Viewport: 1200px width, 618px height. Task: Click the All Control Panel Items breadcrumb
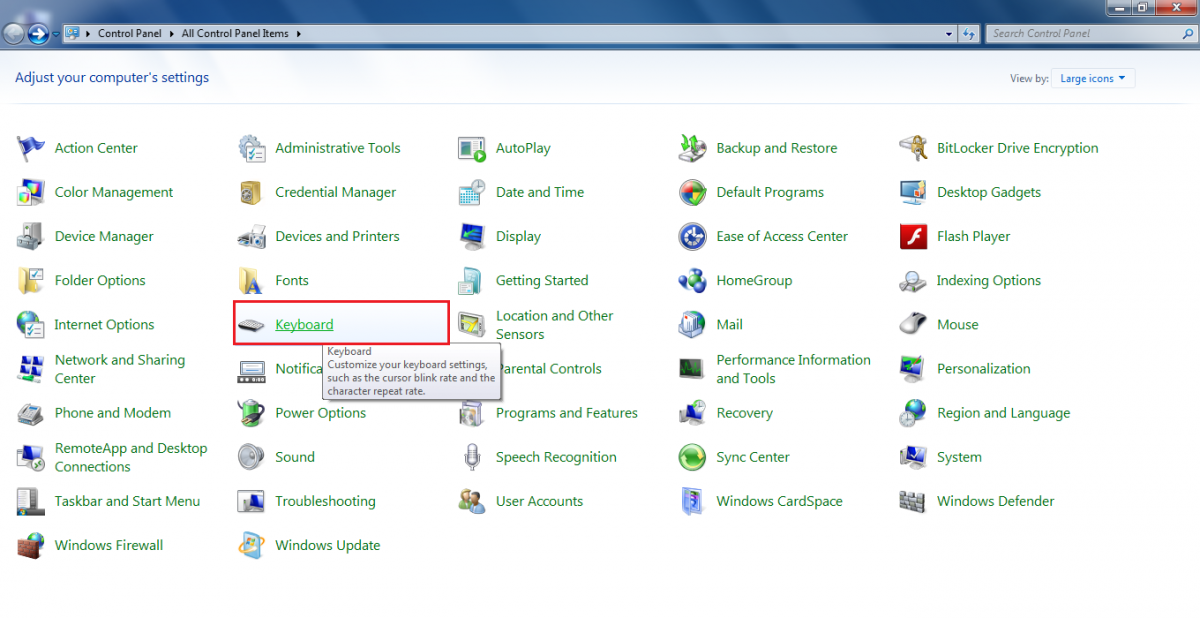click(x=235, y=34)
